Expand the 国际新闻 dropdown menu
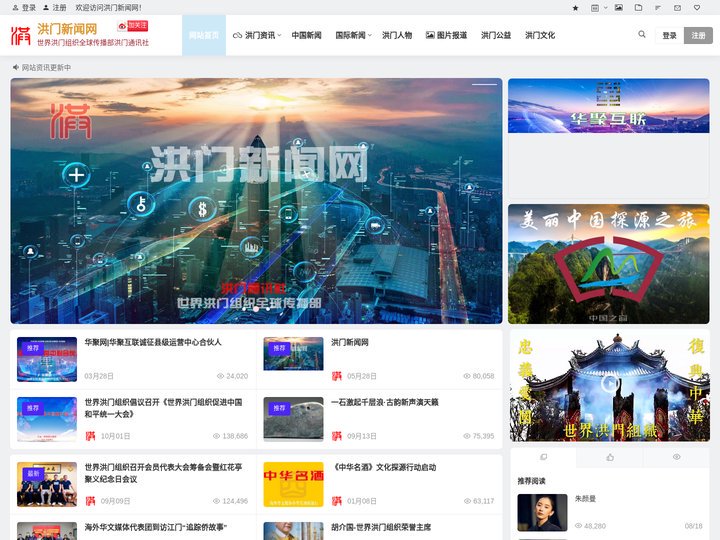 click(x=354, y=35)
